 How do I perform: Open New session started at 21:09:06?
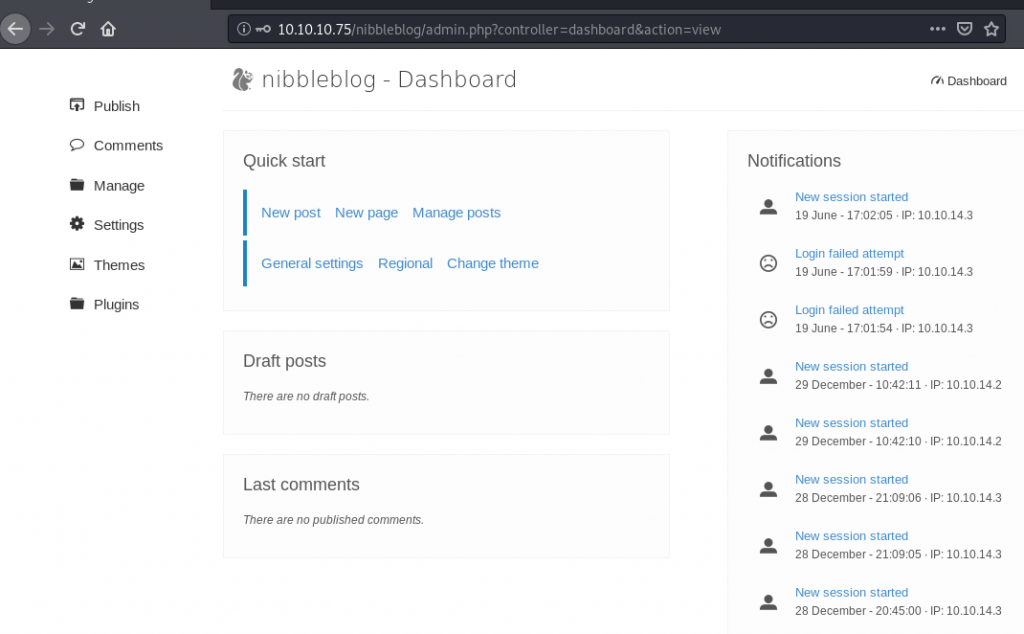pyautogui.click(x=851, y=479)
